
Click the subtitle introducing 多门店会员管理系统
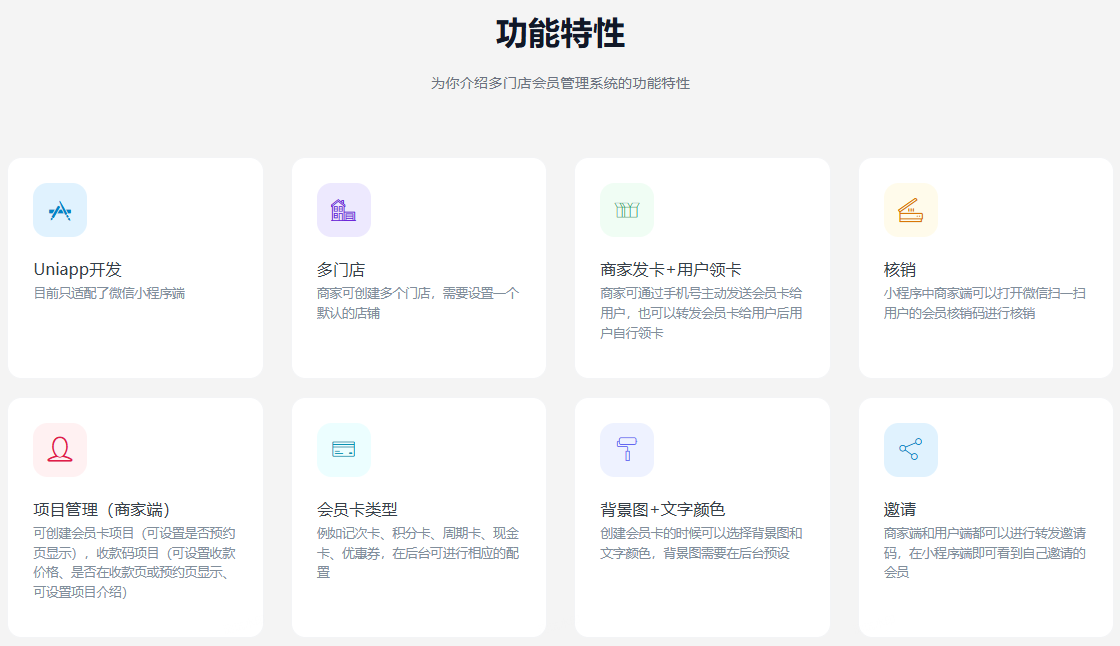tap(560, 83)
